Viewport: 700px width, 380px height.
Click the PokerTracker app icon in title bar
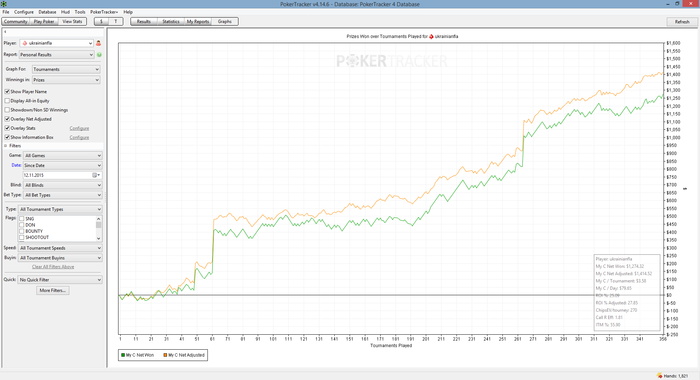(4, 4)
